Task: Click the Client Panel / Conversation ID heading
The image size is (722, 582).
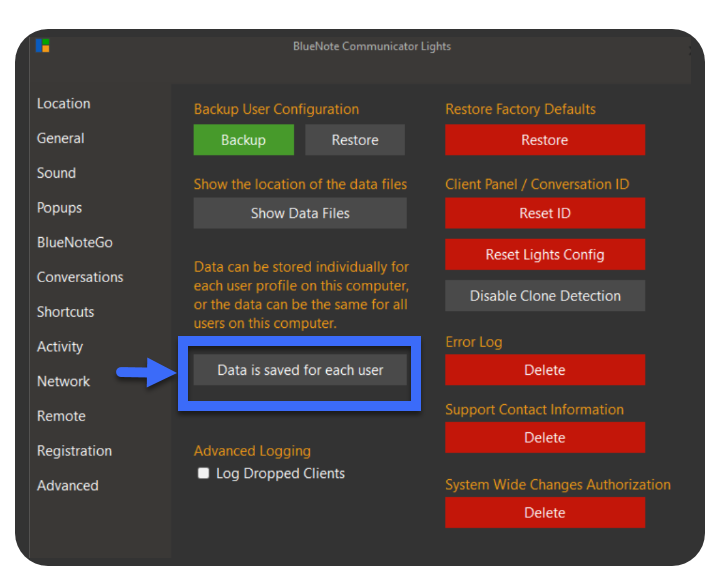Action: 537,184
